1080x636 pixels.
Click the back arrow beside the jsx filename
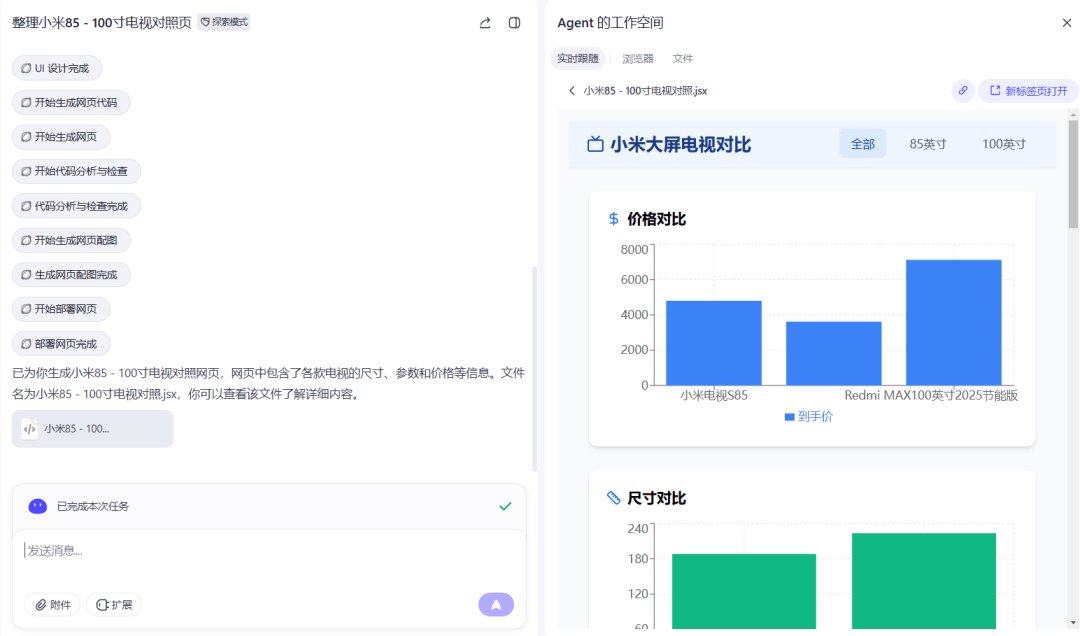[x=572, y=91]
